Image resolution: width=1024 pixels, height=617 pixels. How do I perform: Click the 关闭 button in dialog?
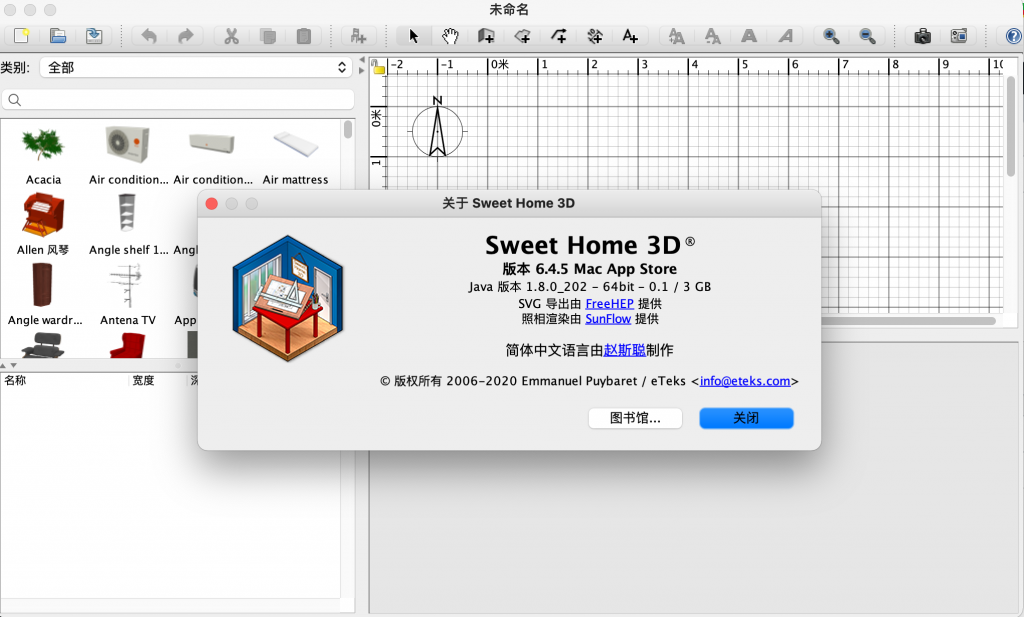pyautogui.click(x=746, y=418)
